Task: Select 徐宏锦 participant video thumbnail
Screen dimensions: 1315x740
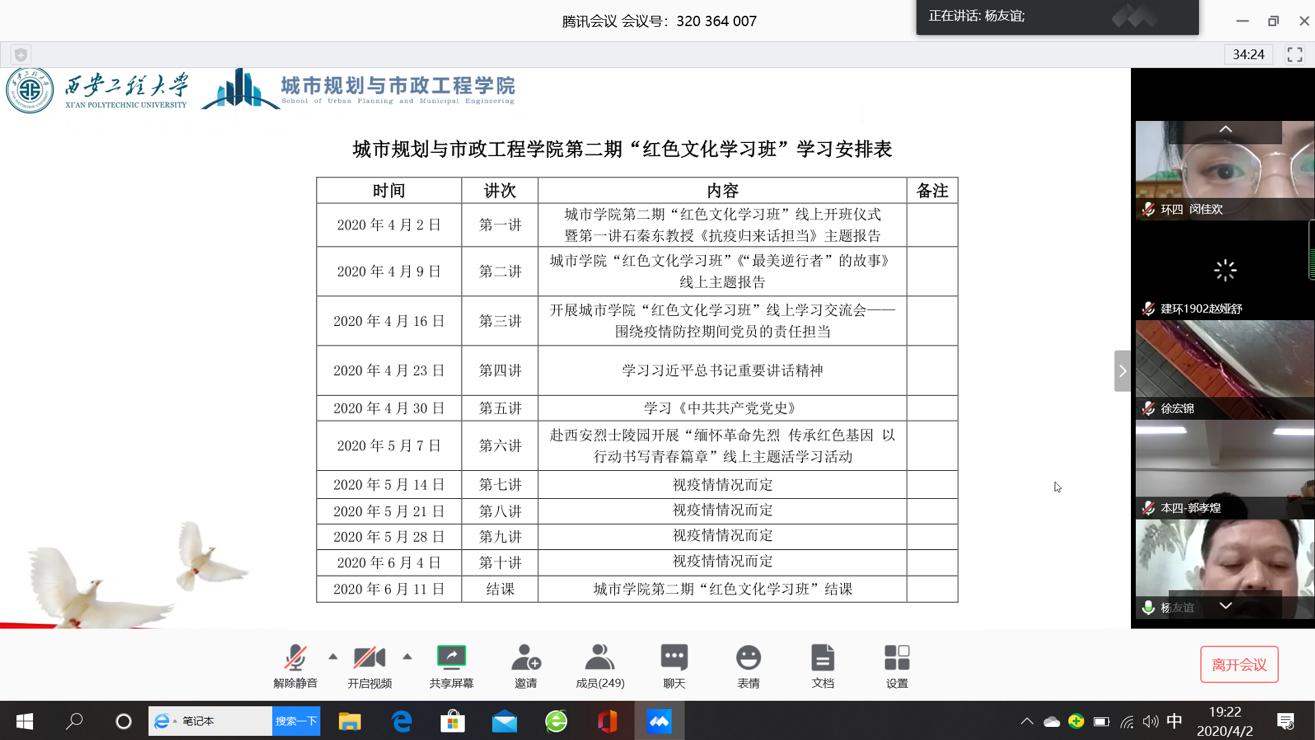Action: pos(1224,368)
